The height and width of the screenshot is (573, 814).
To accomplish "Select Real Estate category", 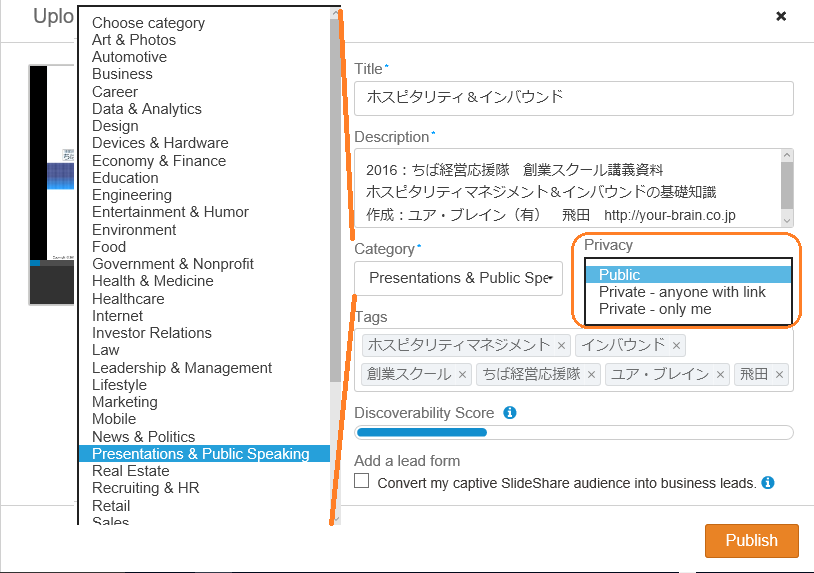I will coord(131,471).
